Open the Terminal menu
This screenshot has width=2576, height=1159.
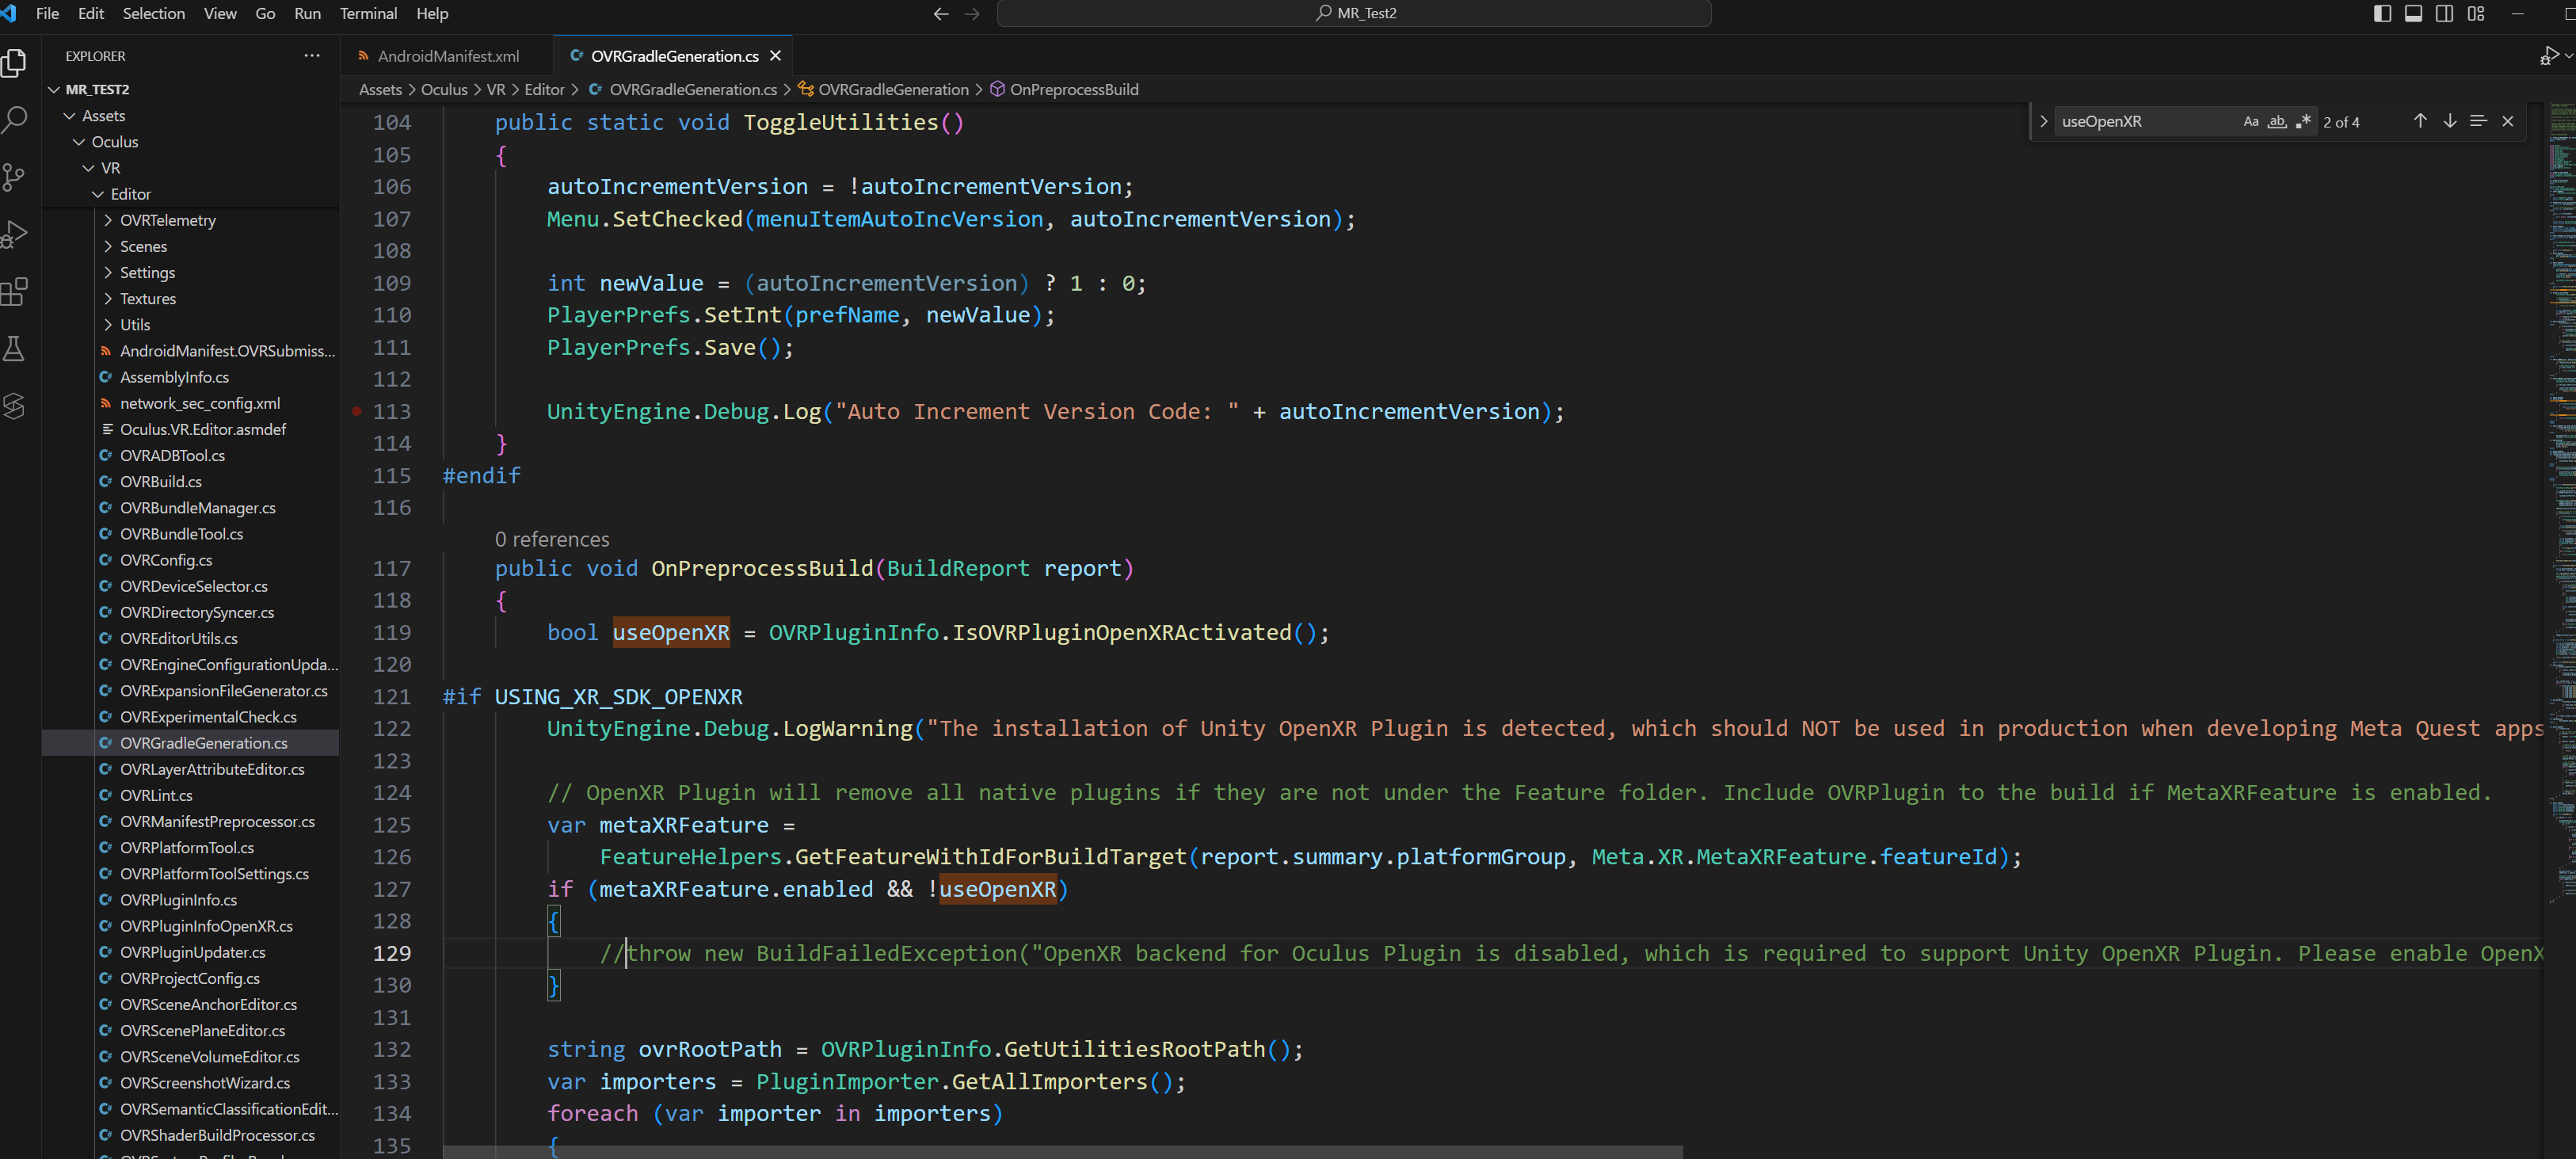click(x=367, y=13)
